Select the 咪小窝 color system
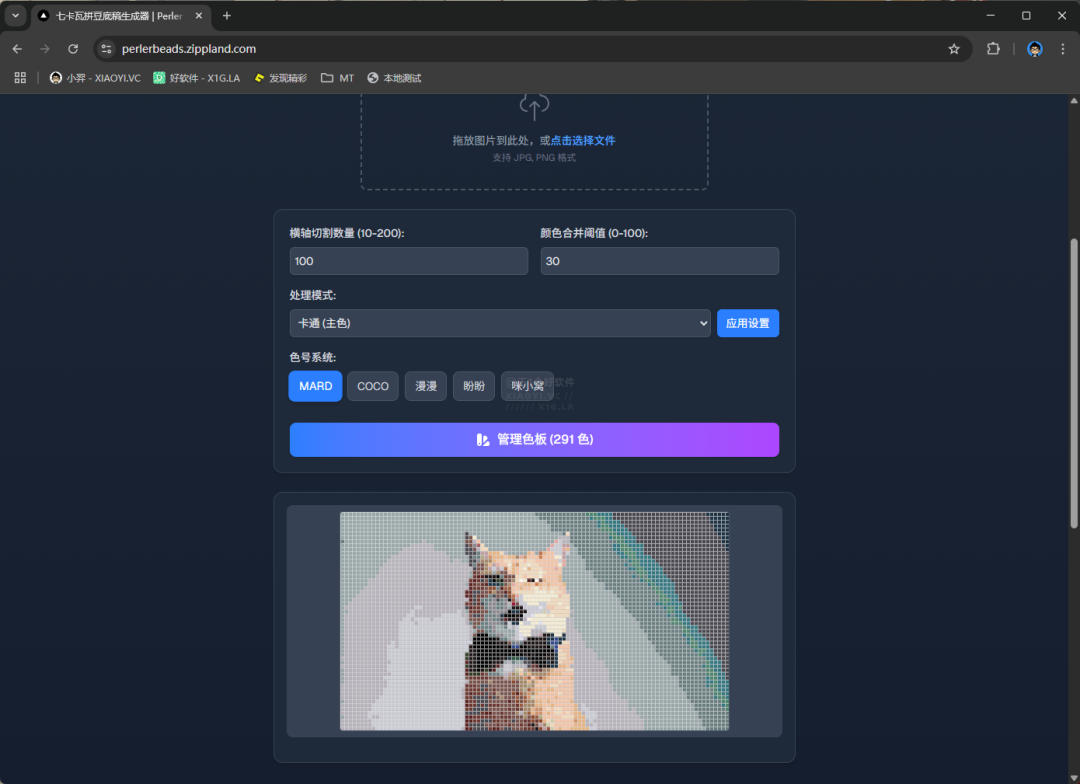Image resolution: width=1080 pixels, height=784 pixels. [527, 386]
